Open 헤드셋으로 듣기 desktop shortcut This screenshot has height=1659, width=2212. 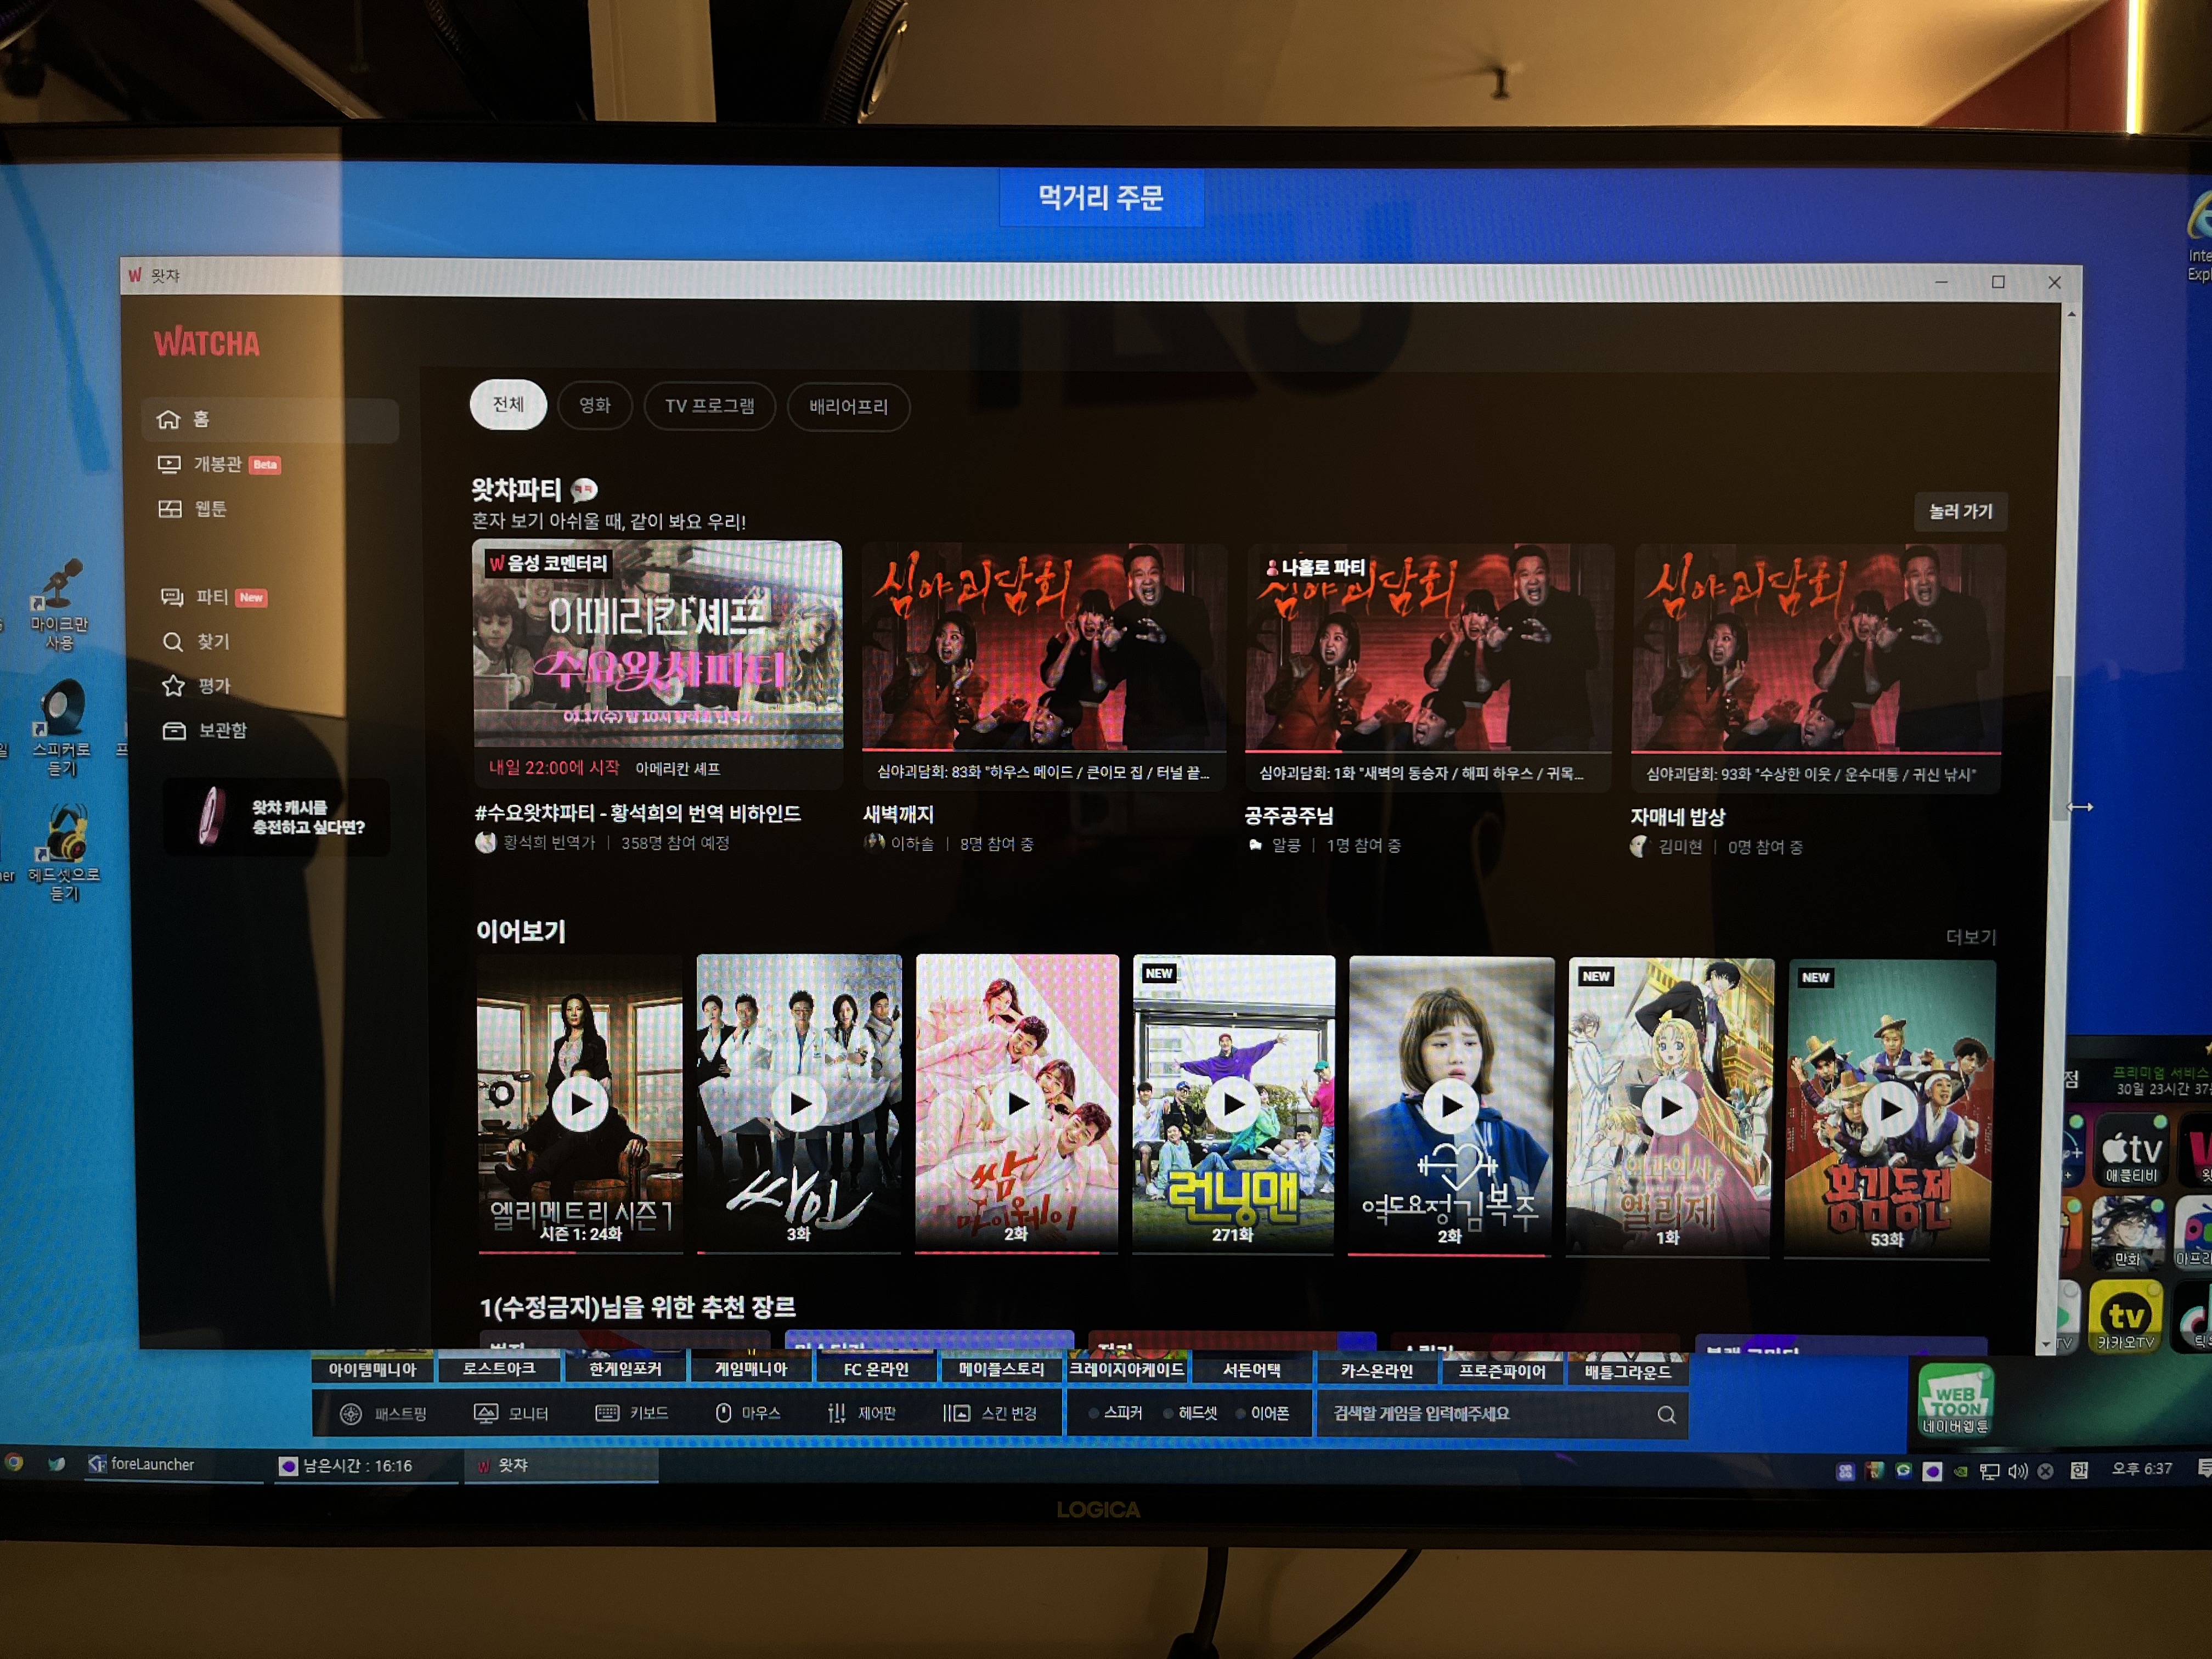click(x=64, y=853)
